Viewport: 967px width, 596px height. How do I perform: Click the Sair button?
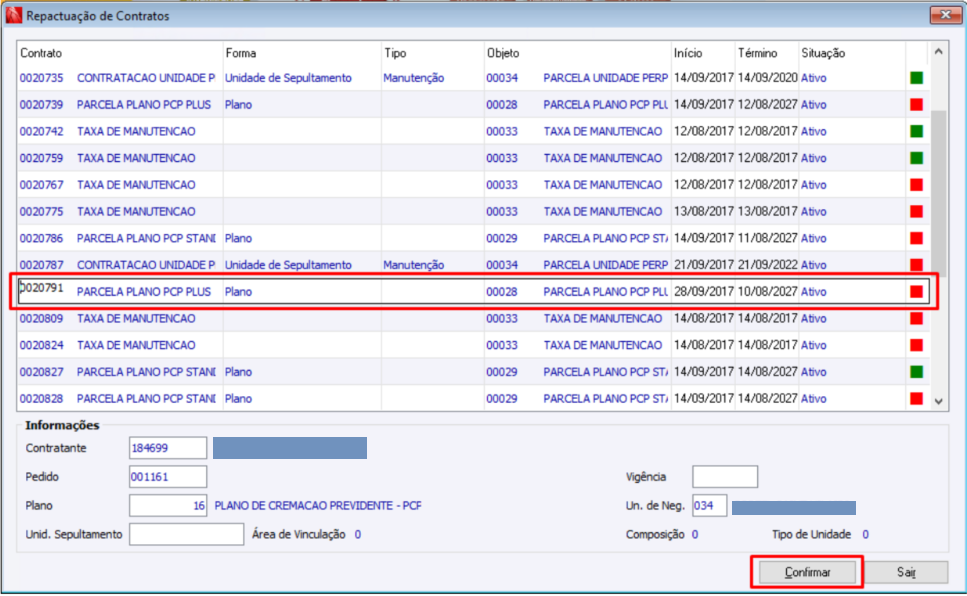click(x=906, y=573)
